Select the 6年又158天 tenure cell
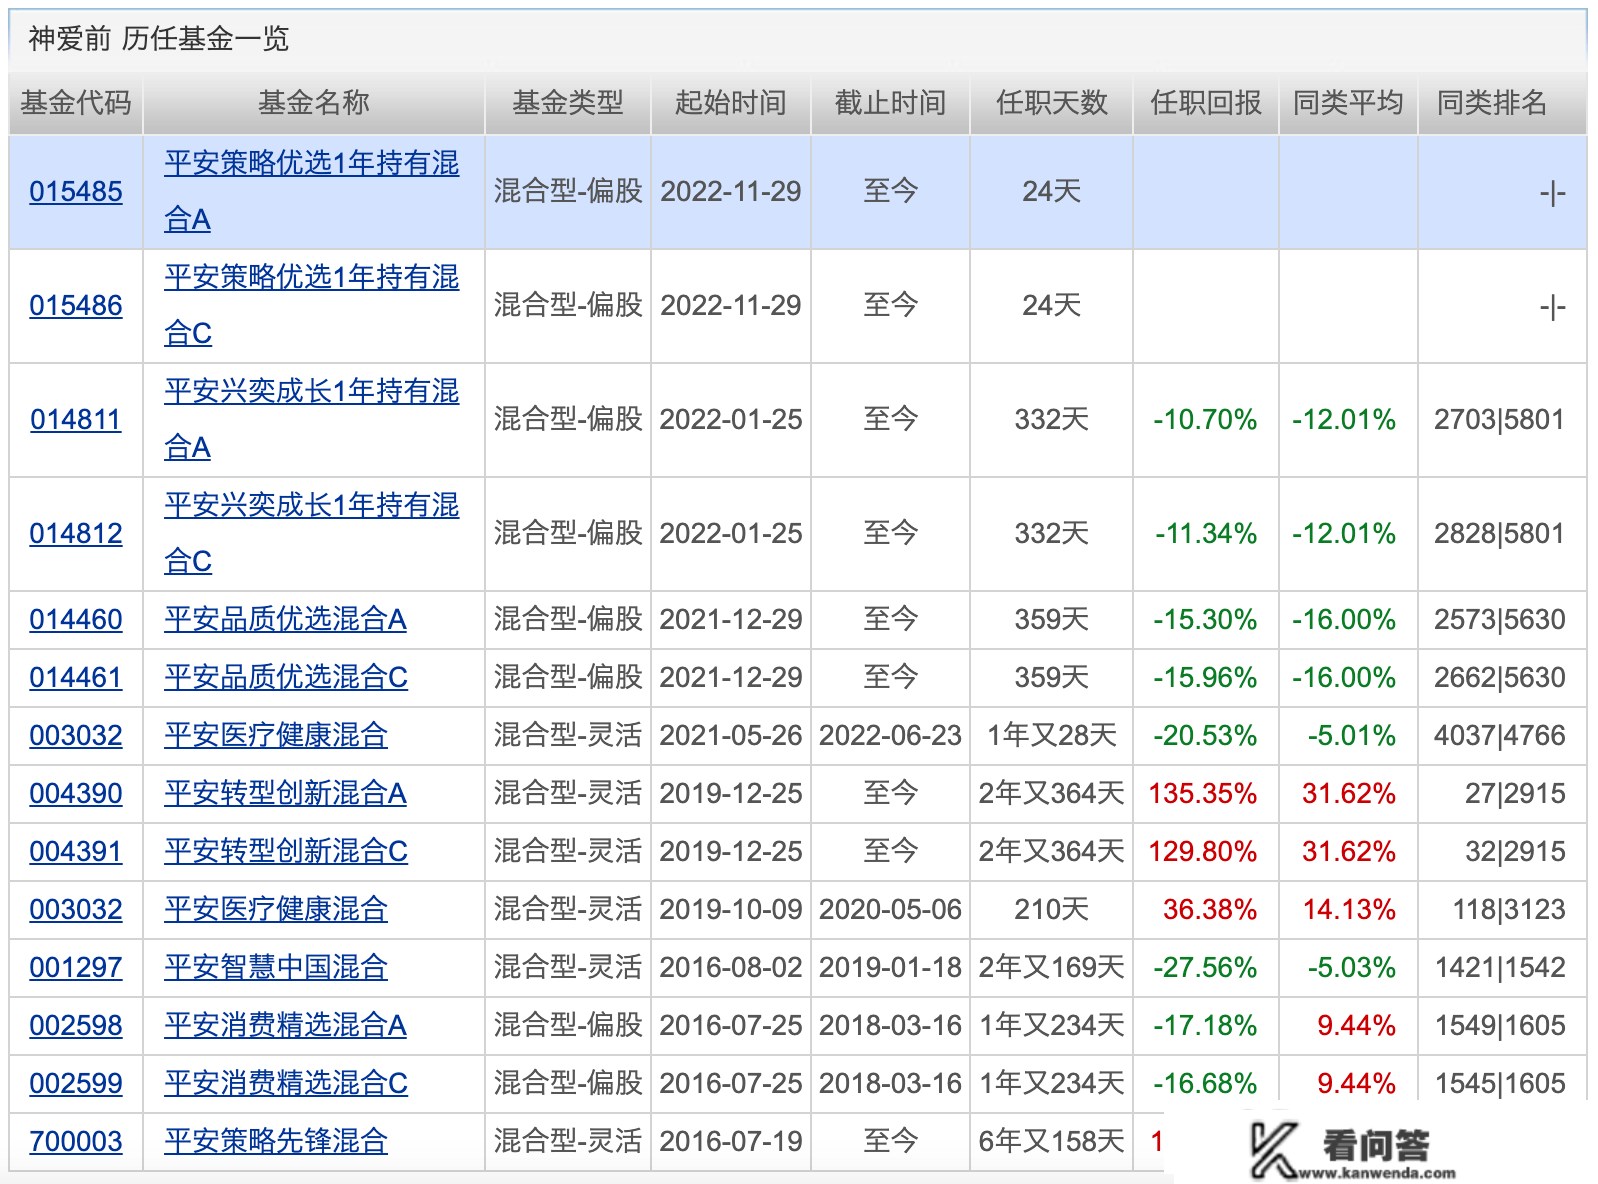This screenshot has width=1598, height=1184. pyautogui.click(x=1051, y=1142)
